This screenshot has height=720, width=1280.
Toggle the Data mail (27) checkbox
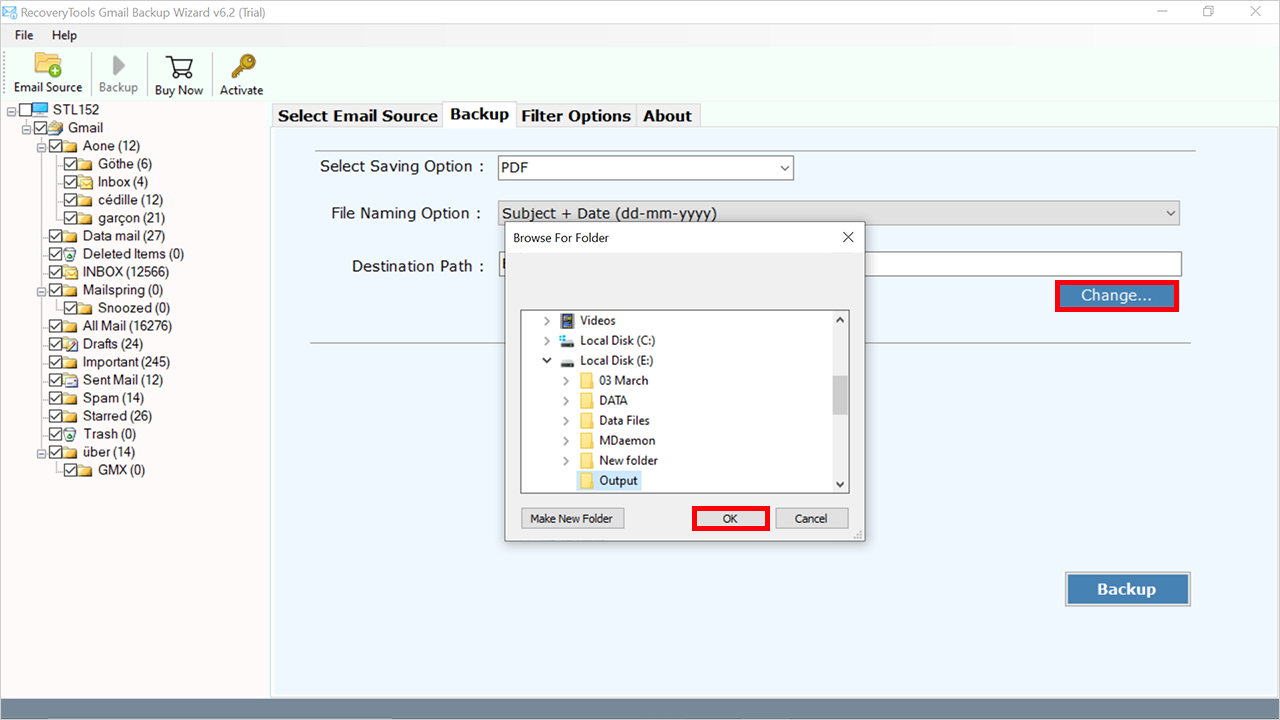56,236
